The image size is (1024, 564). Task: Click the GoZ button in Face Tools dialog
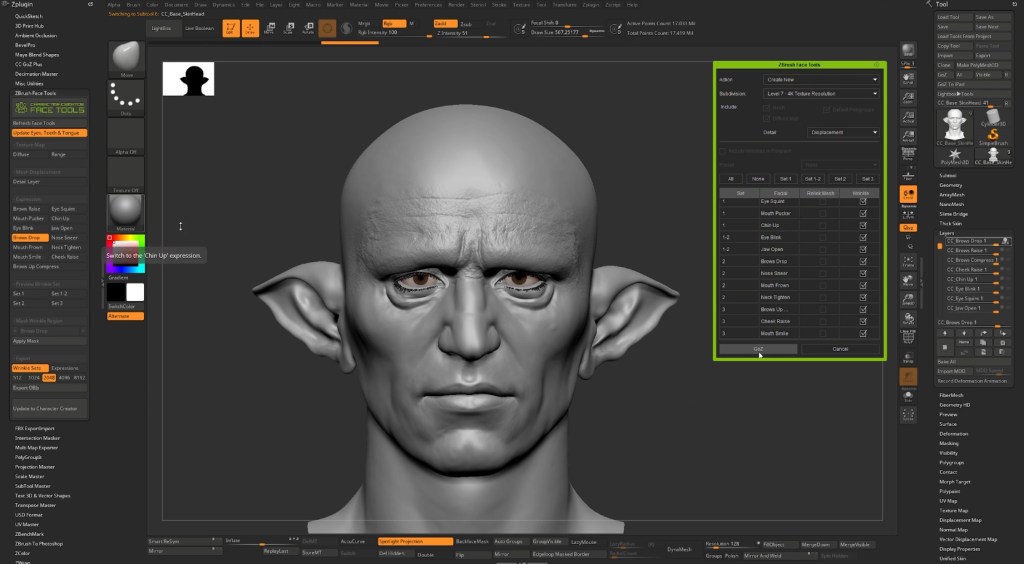click(x=758, y=349)
